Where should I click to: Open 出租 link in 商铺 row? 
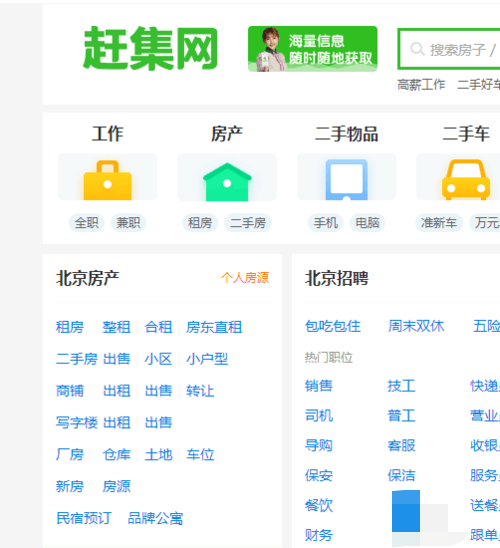coord(117,391)
